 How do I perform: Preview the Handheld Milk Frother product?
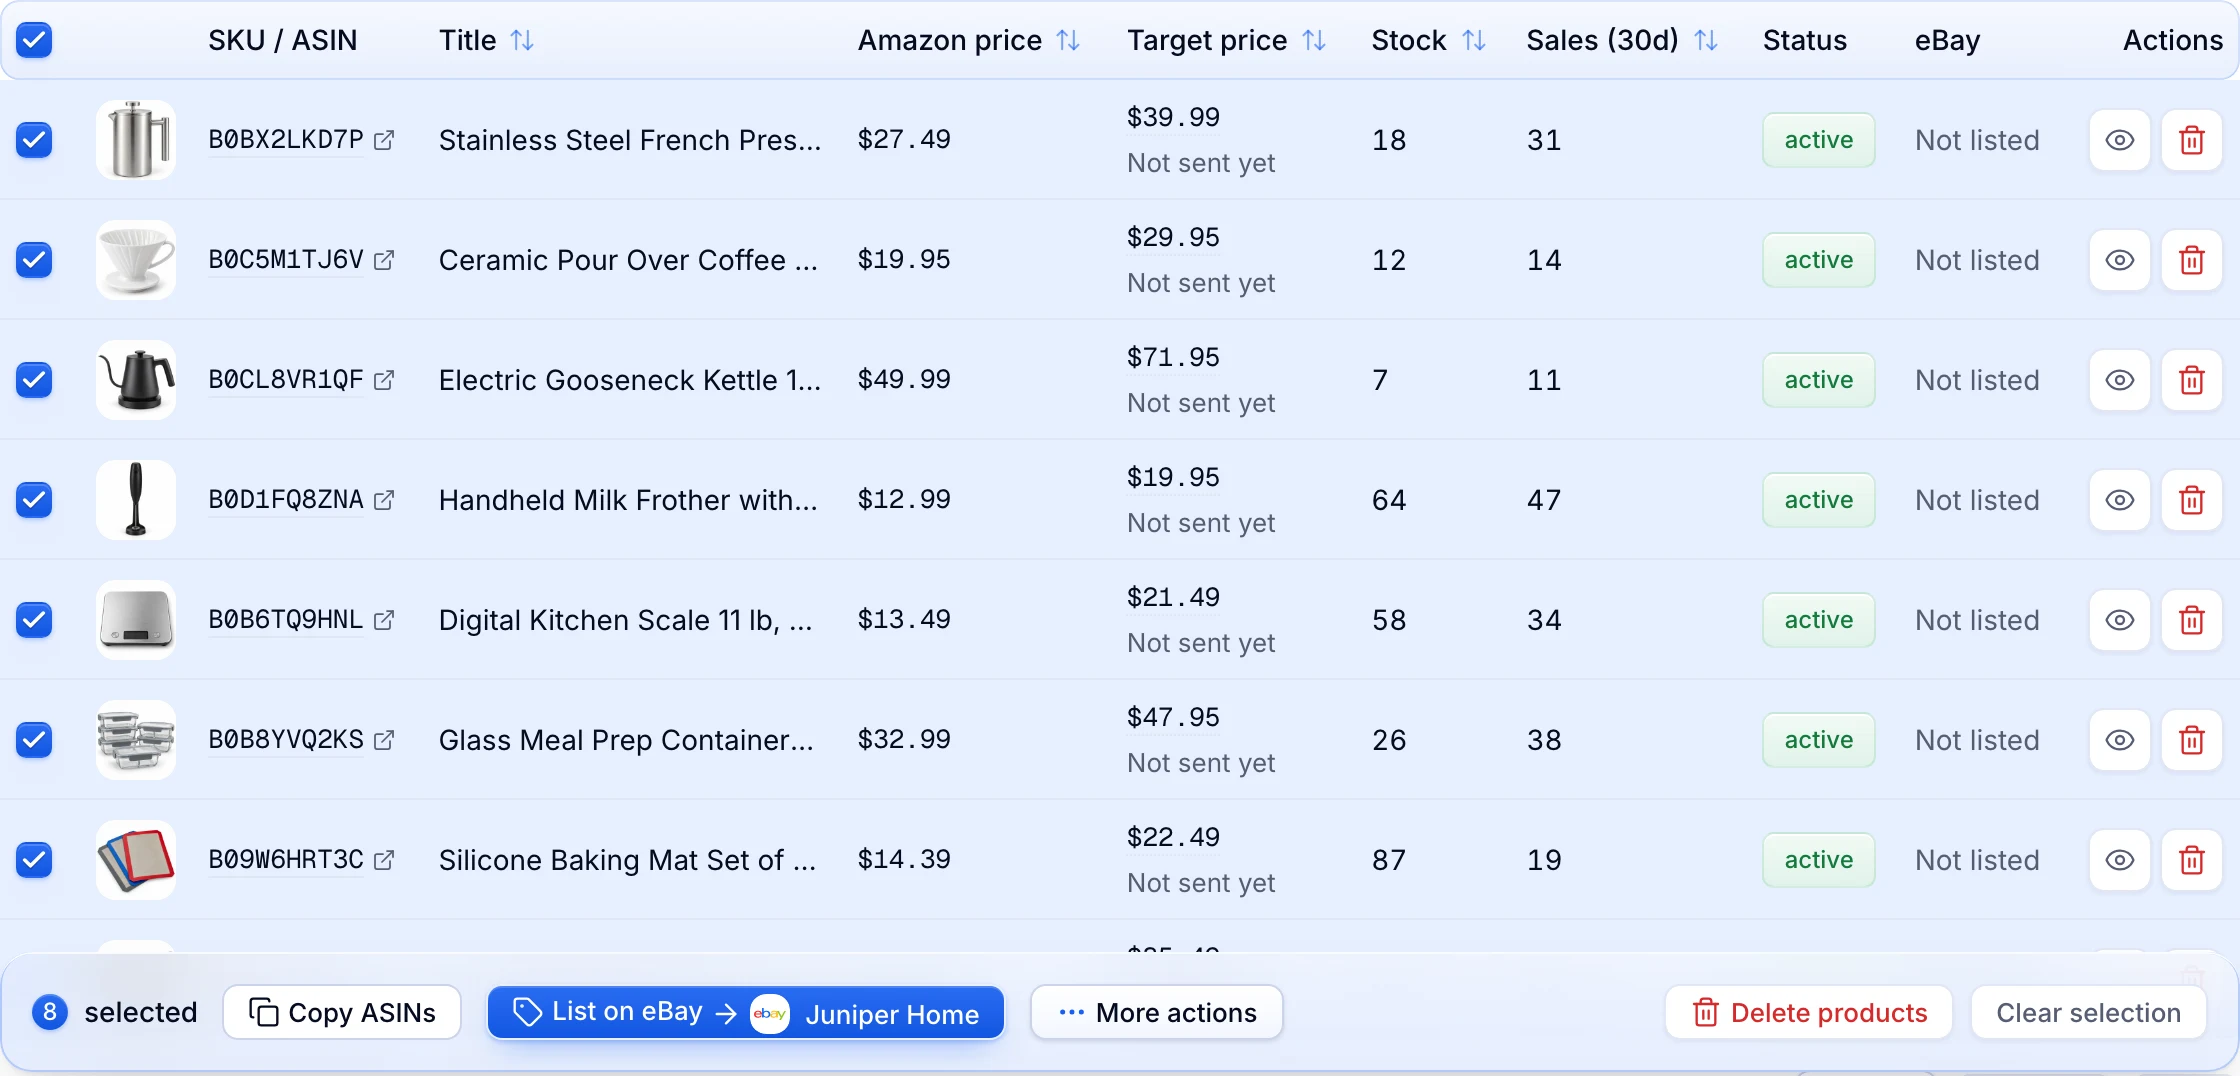tap(2119, 500)
